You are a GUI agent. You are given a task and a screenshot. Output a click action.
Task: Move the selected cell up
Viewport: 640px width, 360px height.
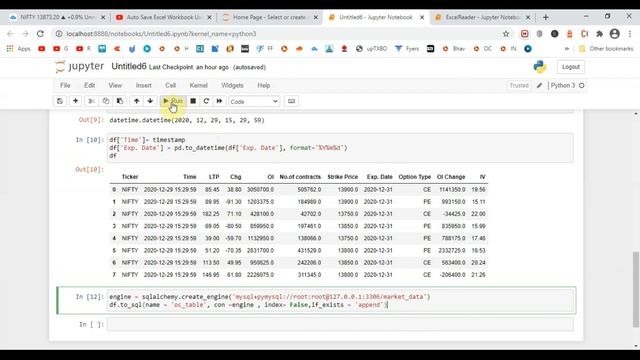pyautogui.click(x=136, y=101)
